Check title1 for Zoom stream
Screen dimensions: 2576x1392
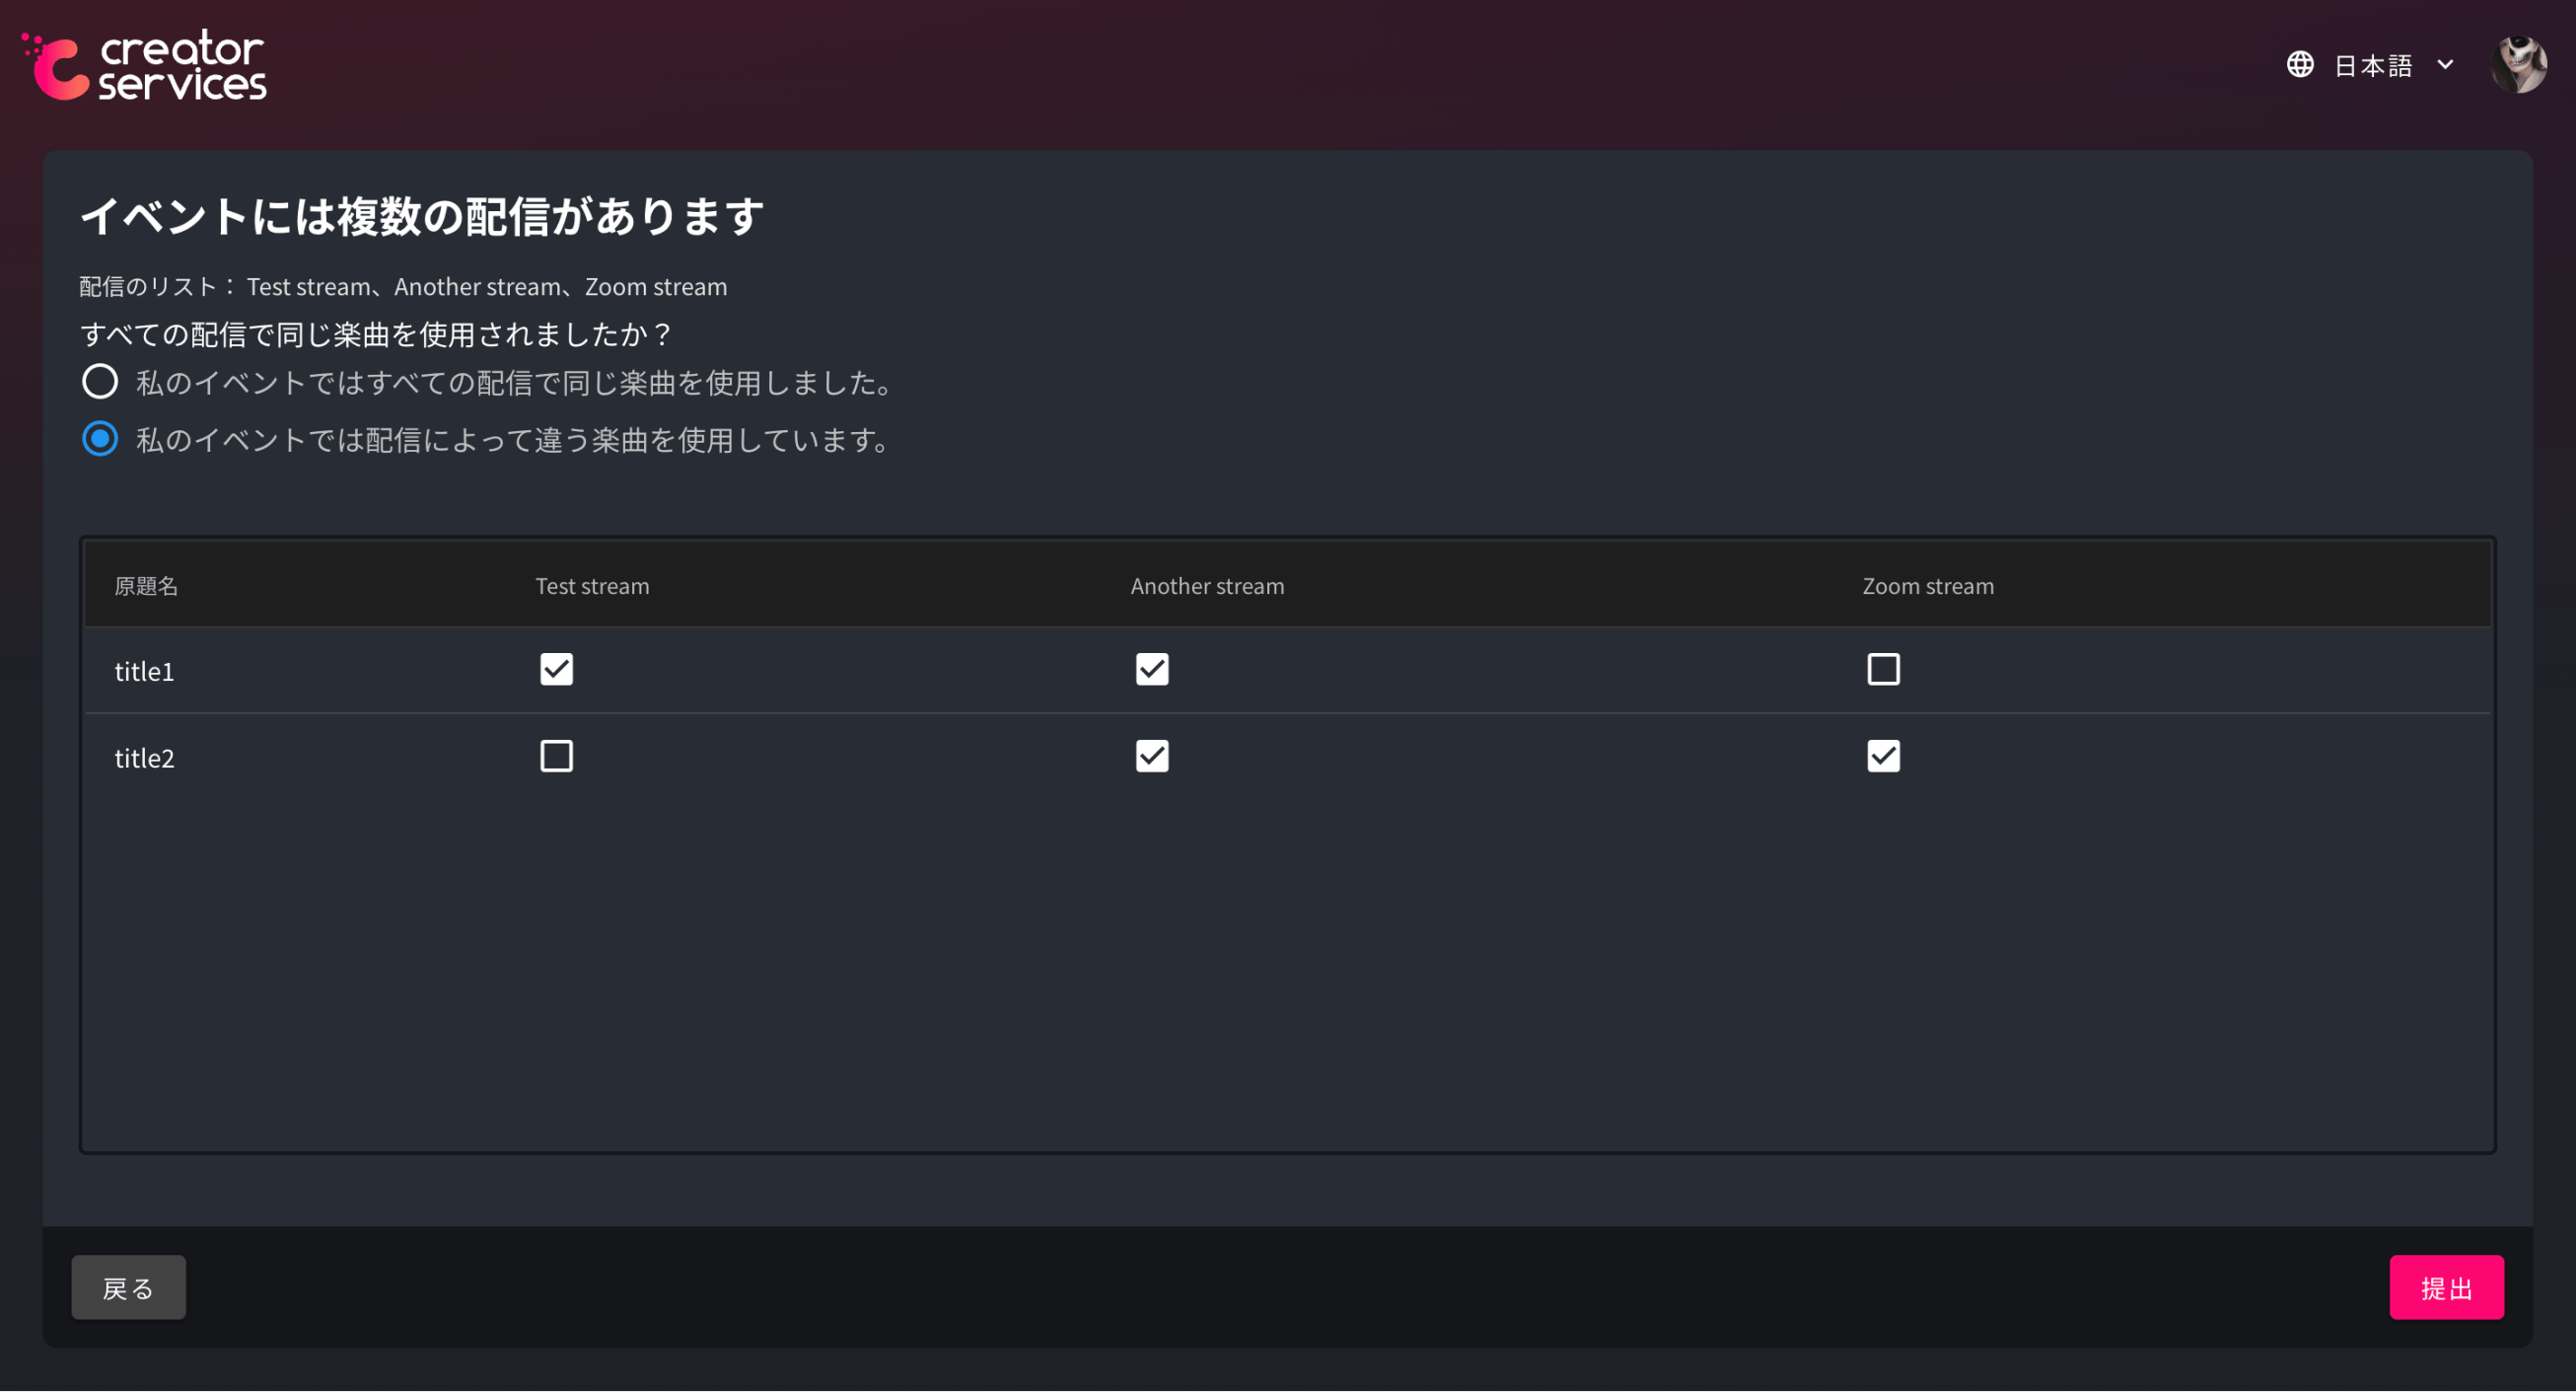point(1883,669)
